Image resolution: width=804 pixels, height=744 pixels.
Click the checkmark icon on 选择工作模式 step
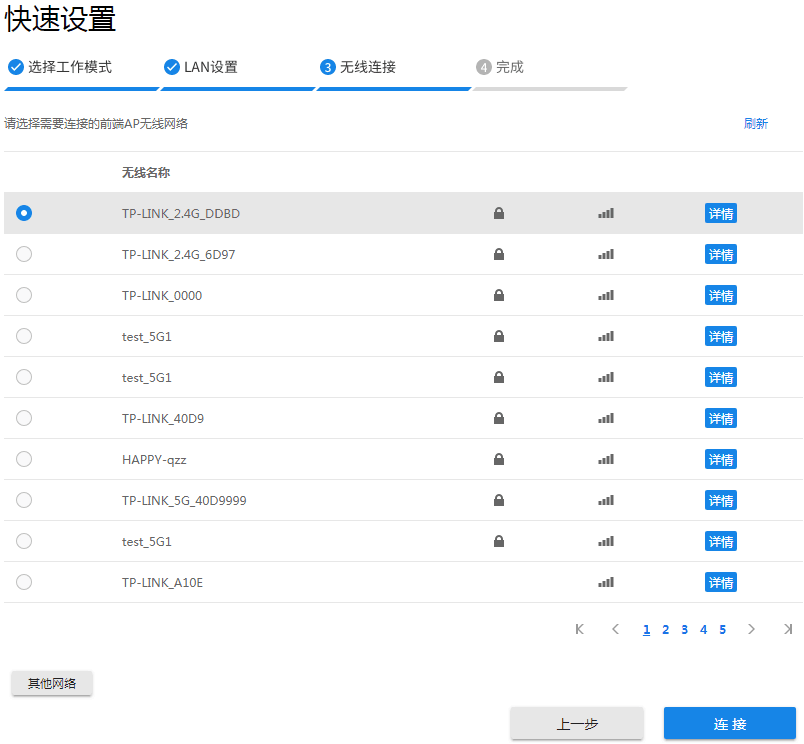(15, 67)
